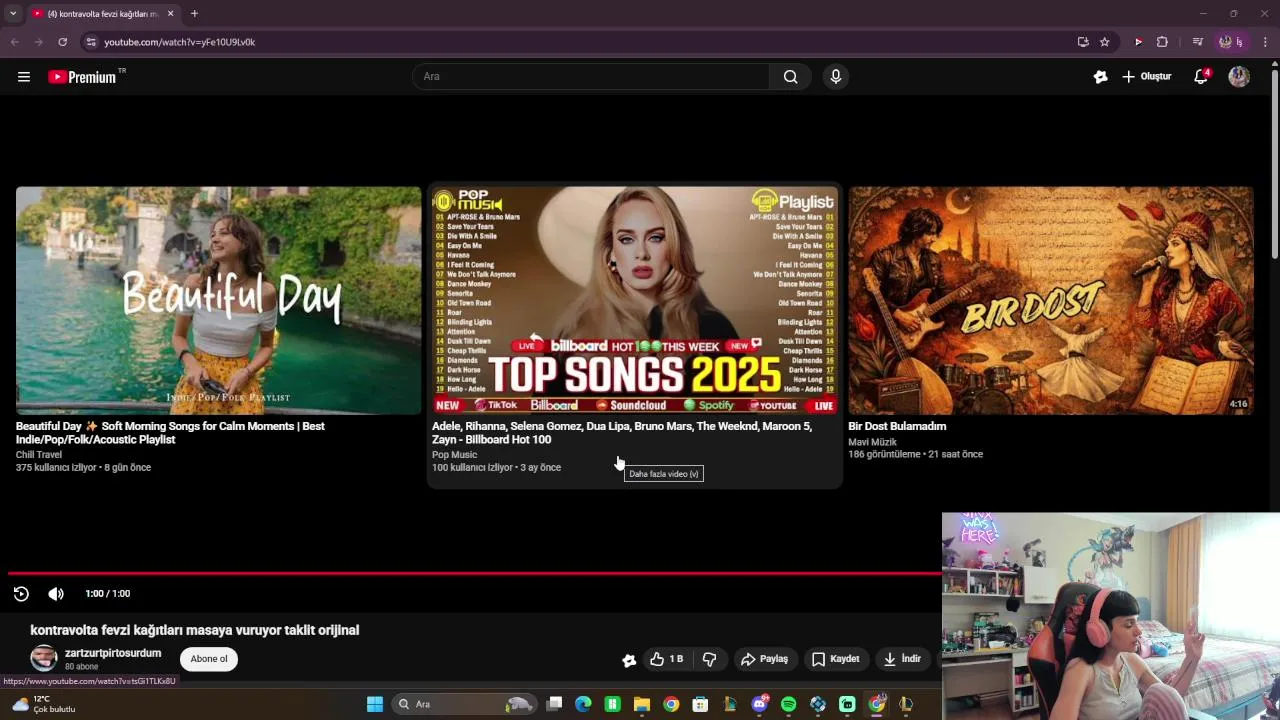
Task: Click Beautiful Day Soft Morning Songs title
Action: (x=170, y=433)
